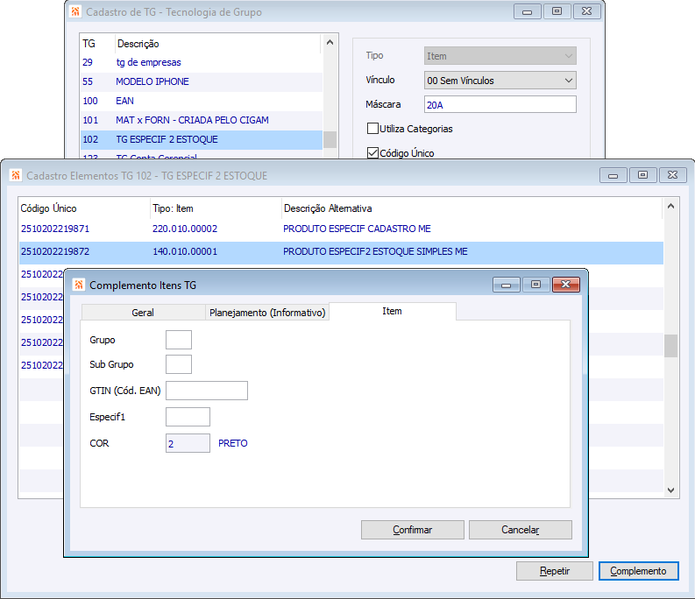695x599 pixels.
Task: Maximize the Cadastro Elementos TG 102 window
Action: [x=643, y=175]
